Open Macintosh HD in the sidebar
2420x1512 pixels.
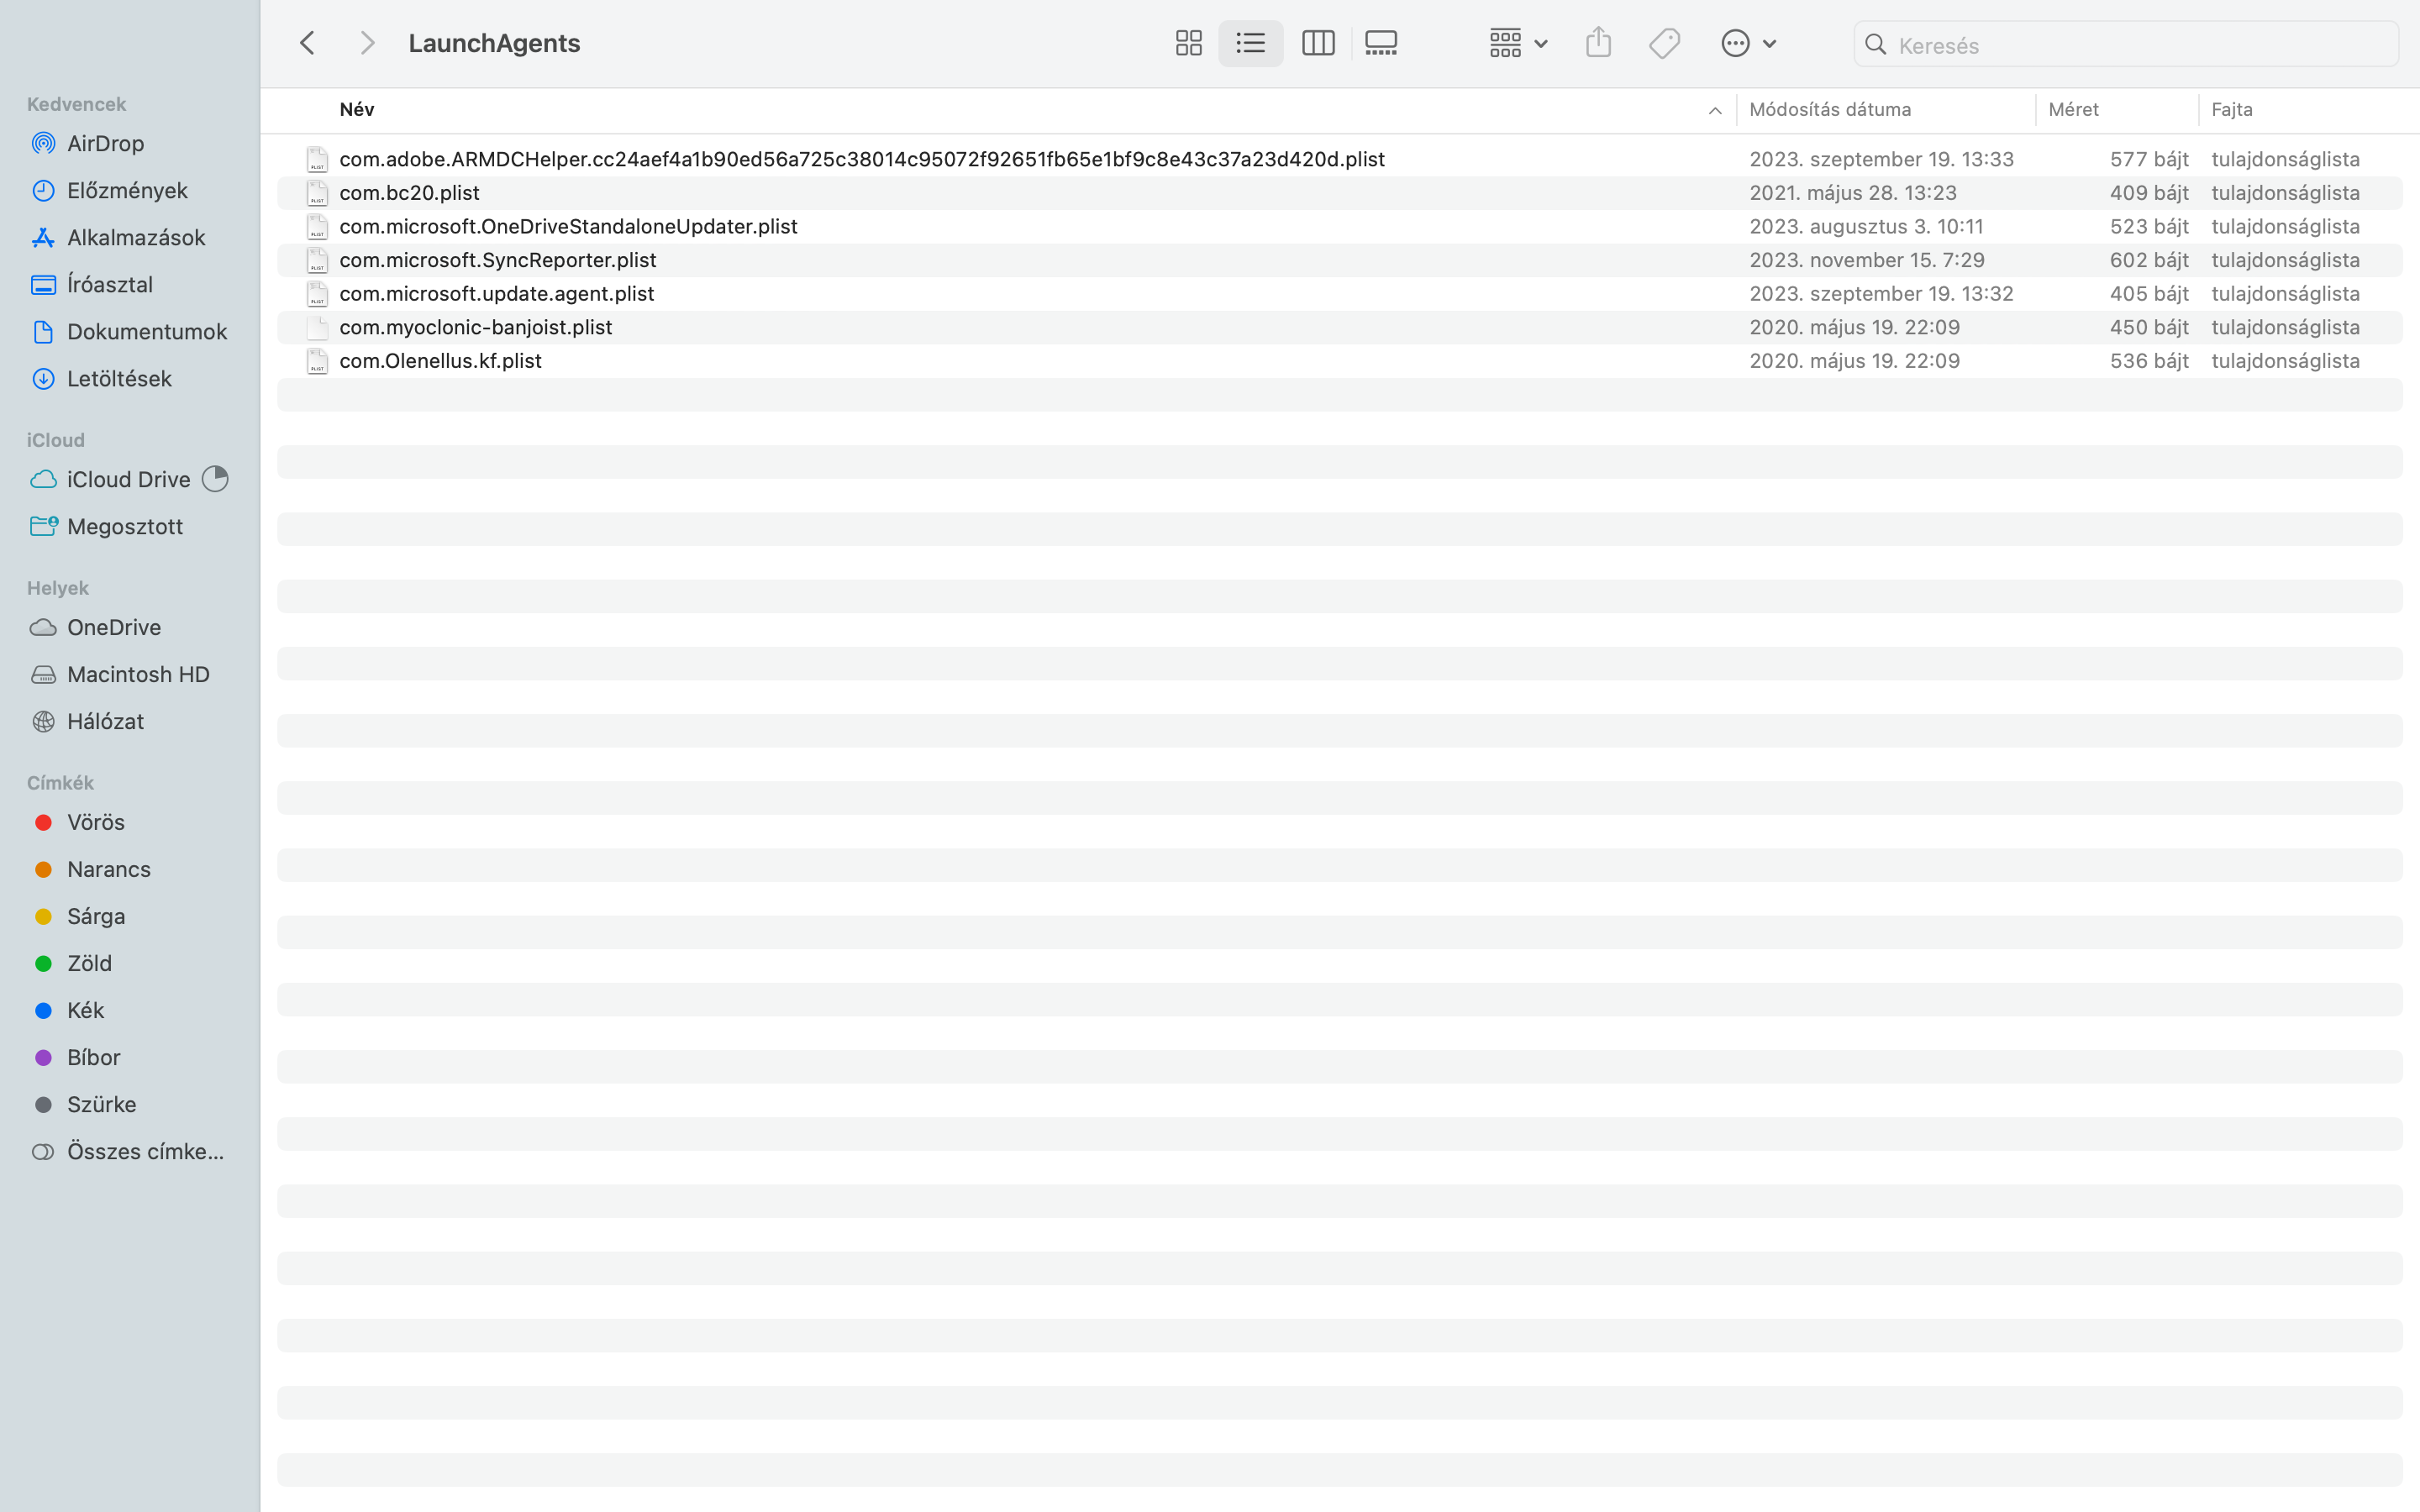(138, 674)
